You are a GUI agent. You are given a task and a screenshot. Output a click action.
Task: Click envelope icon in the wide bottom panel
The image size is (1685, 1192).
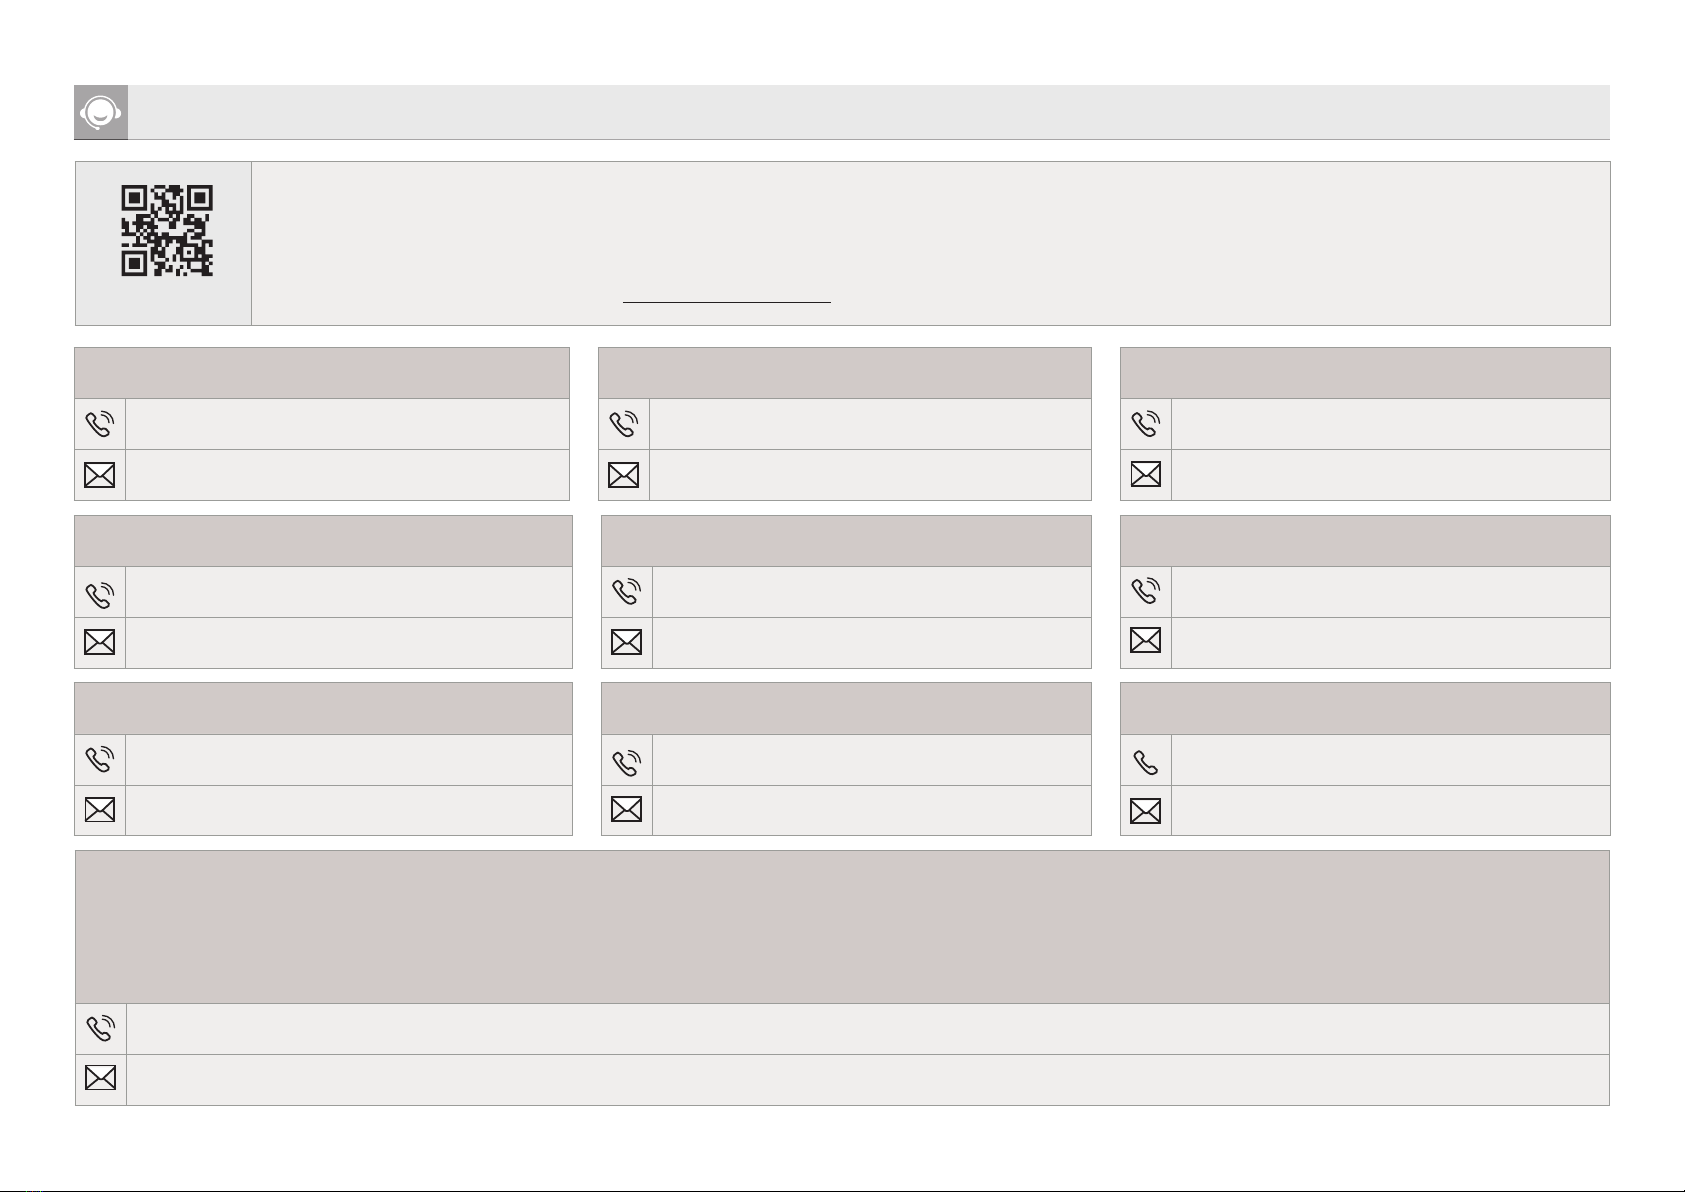coord(100,1079)
